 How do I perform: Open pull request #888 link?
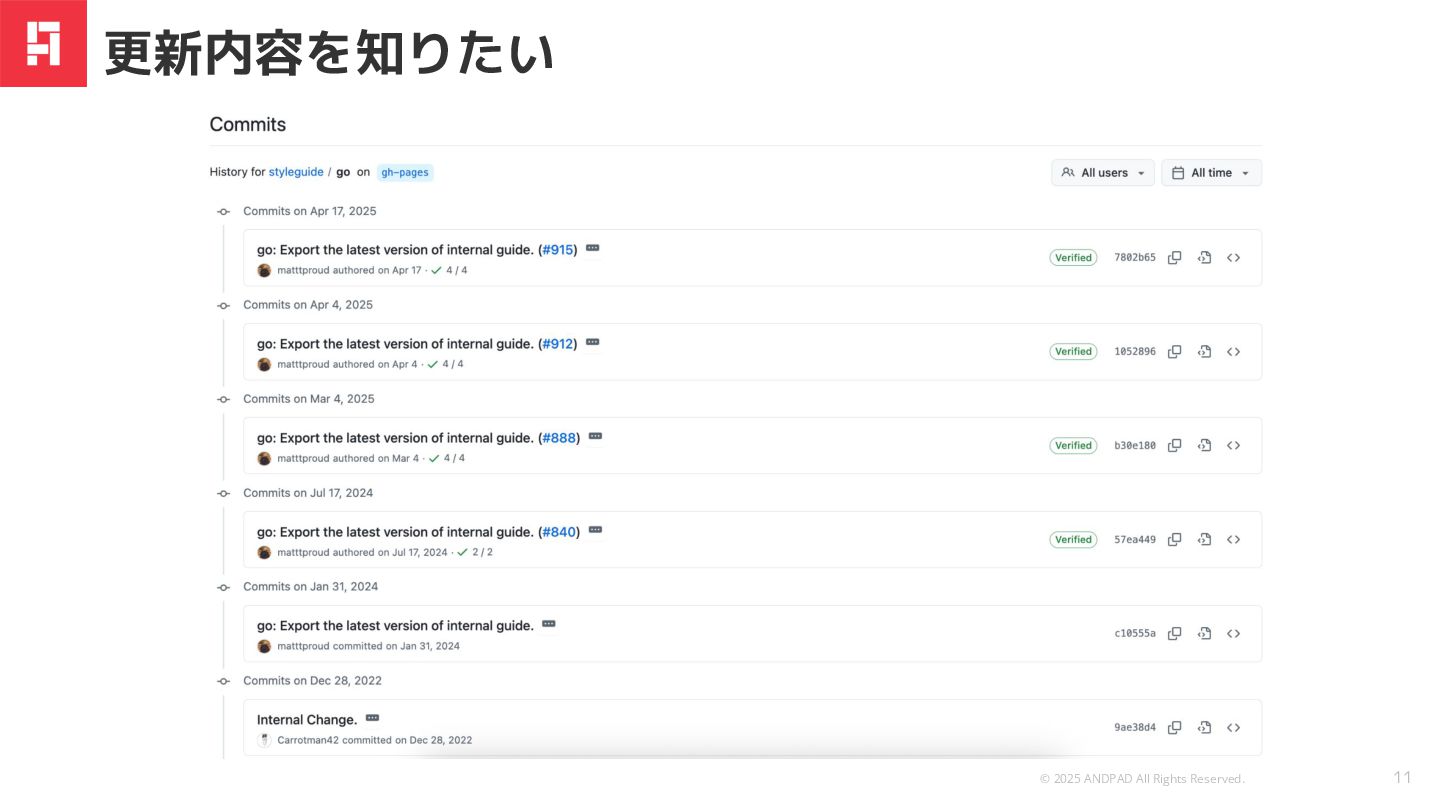click(x=559, y=438)
